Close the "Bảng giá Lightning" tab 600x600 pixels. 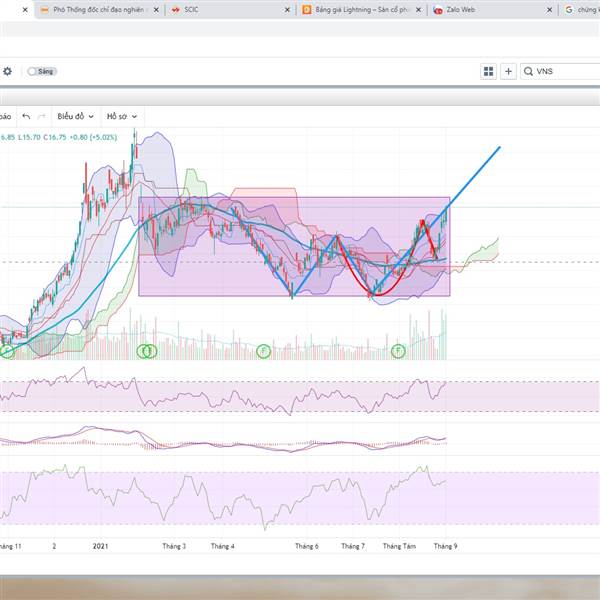point(419,10)
